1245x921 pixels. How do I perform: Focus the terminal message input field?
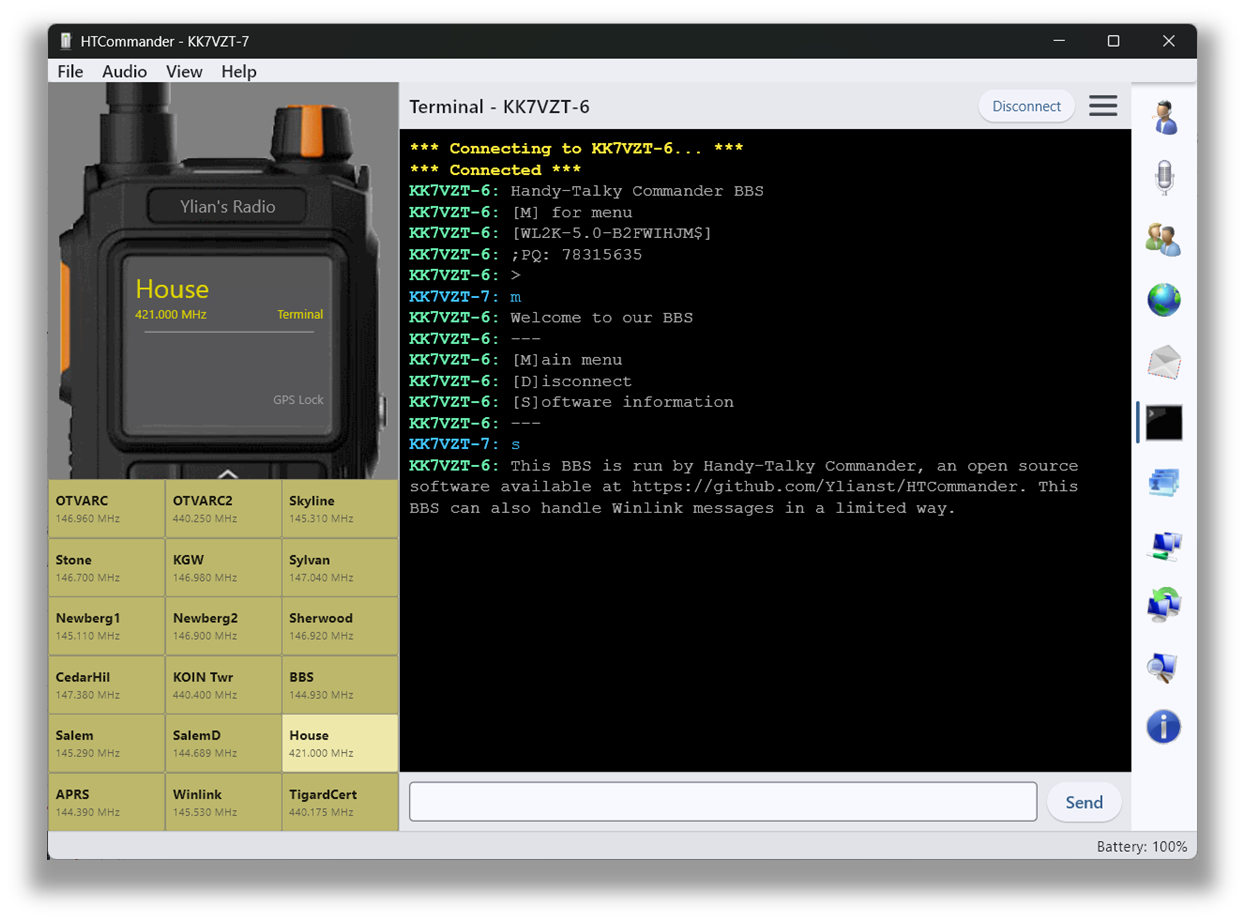[723, 802]
